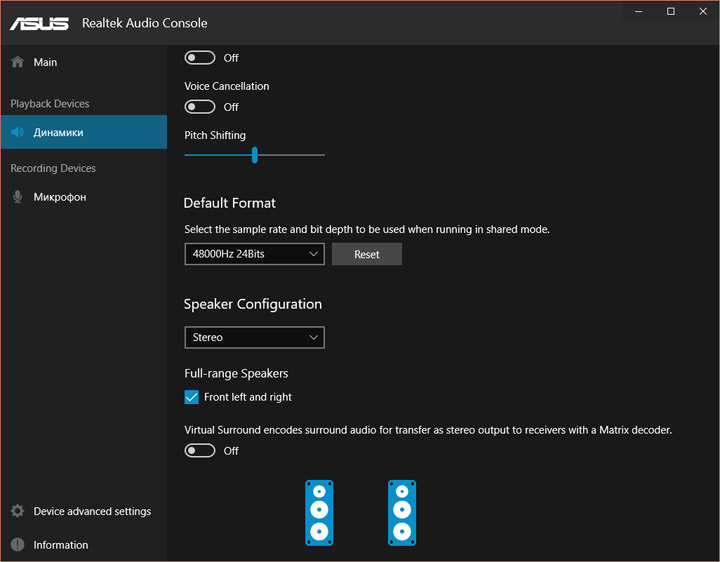Click the Динамики speaker icon
Screen dimensions: 720x562
coord(17,132)
